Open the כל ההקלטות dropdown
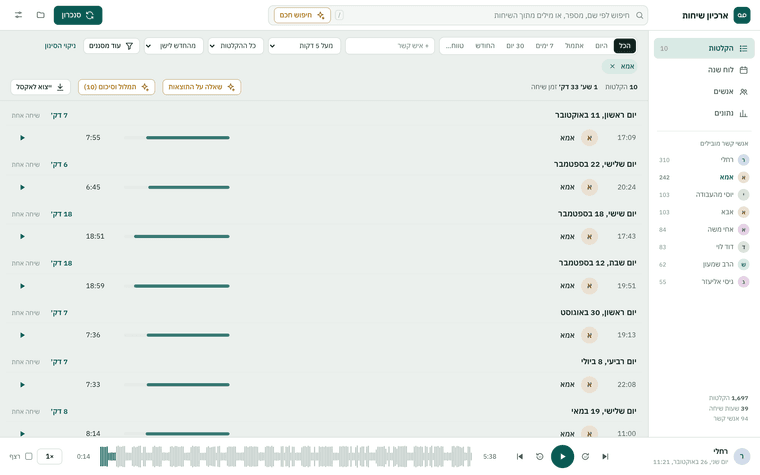This screenshot has height=475, width=760. pos(236,46)
